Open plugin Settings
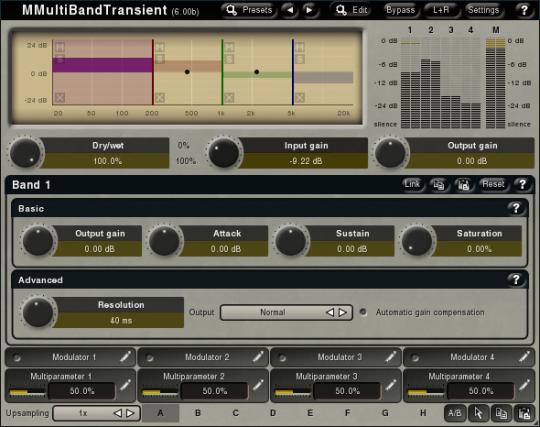The image size is (540, 427). click(483, 10)
